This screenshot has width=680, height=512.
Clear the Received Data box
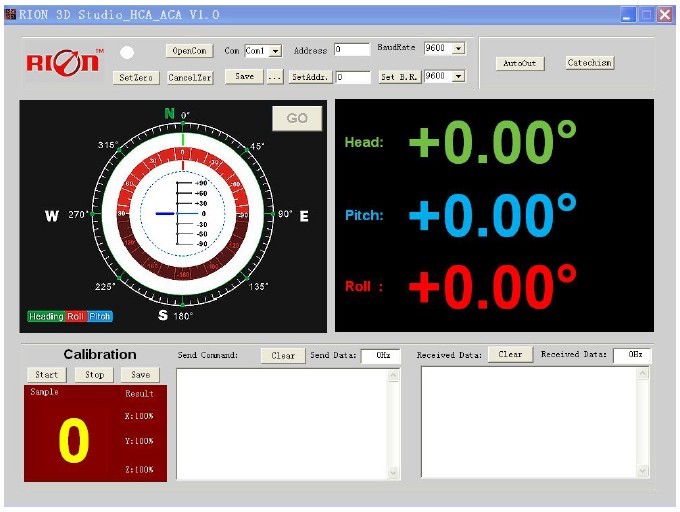coord(510,354)
